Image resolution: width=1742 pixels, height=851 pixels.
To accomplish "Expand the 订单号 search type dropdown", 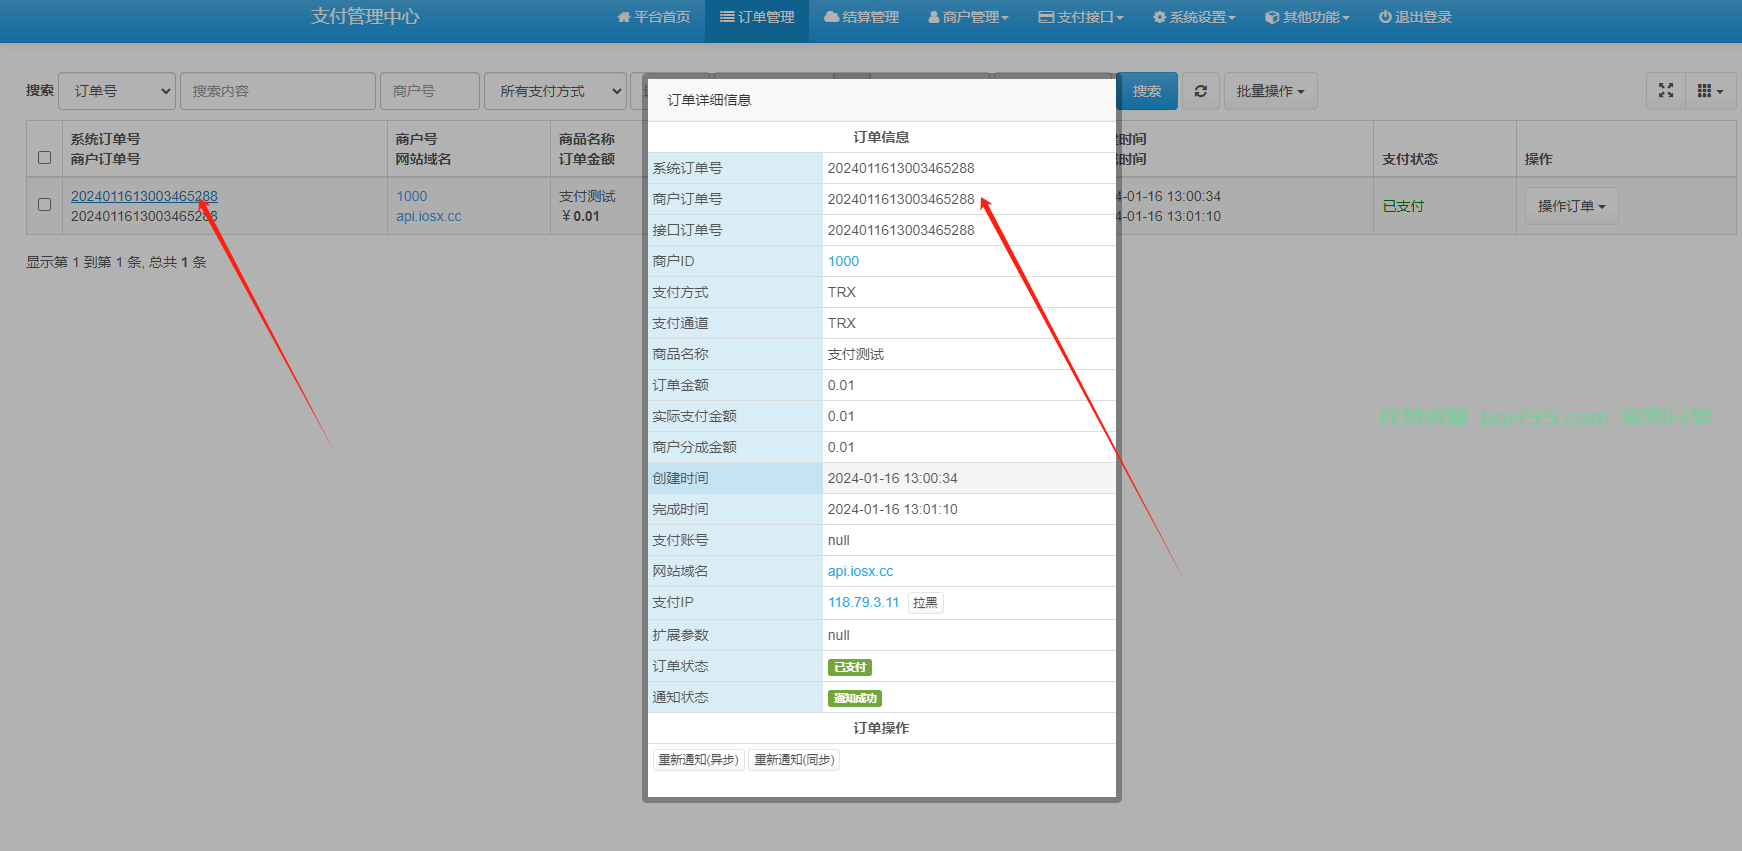I will click(x=117, y=91).
